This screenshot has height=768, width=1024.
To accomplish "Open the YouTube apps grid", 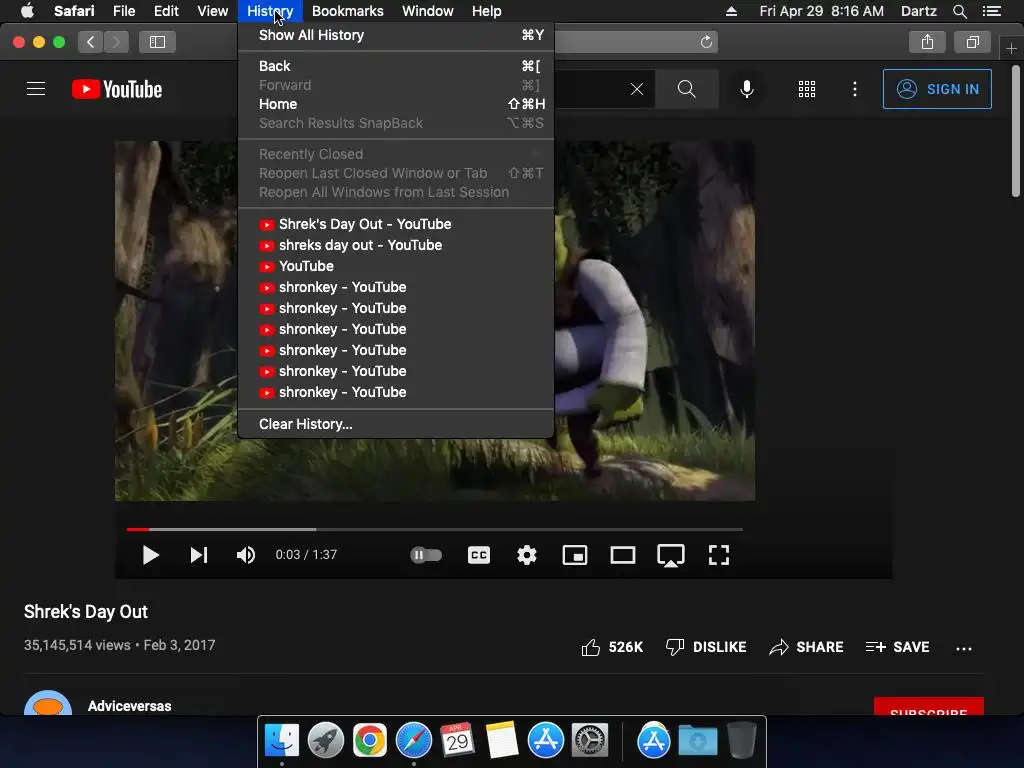I will [807, 89].
